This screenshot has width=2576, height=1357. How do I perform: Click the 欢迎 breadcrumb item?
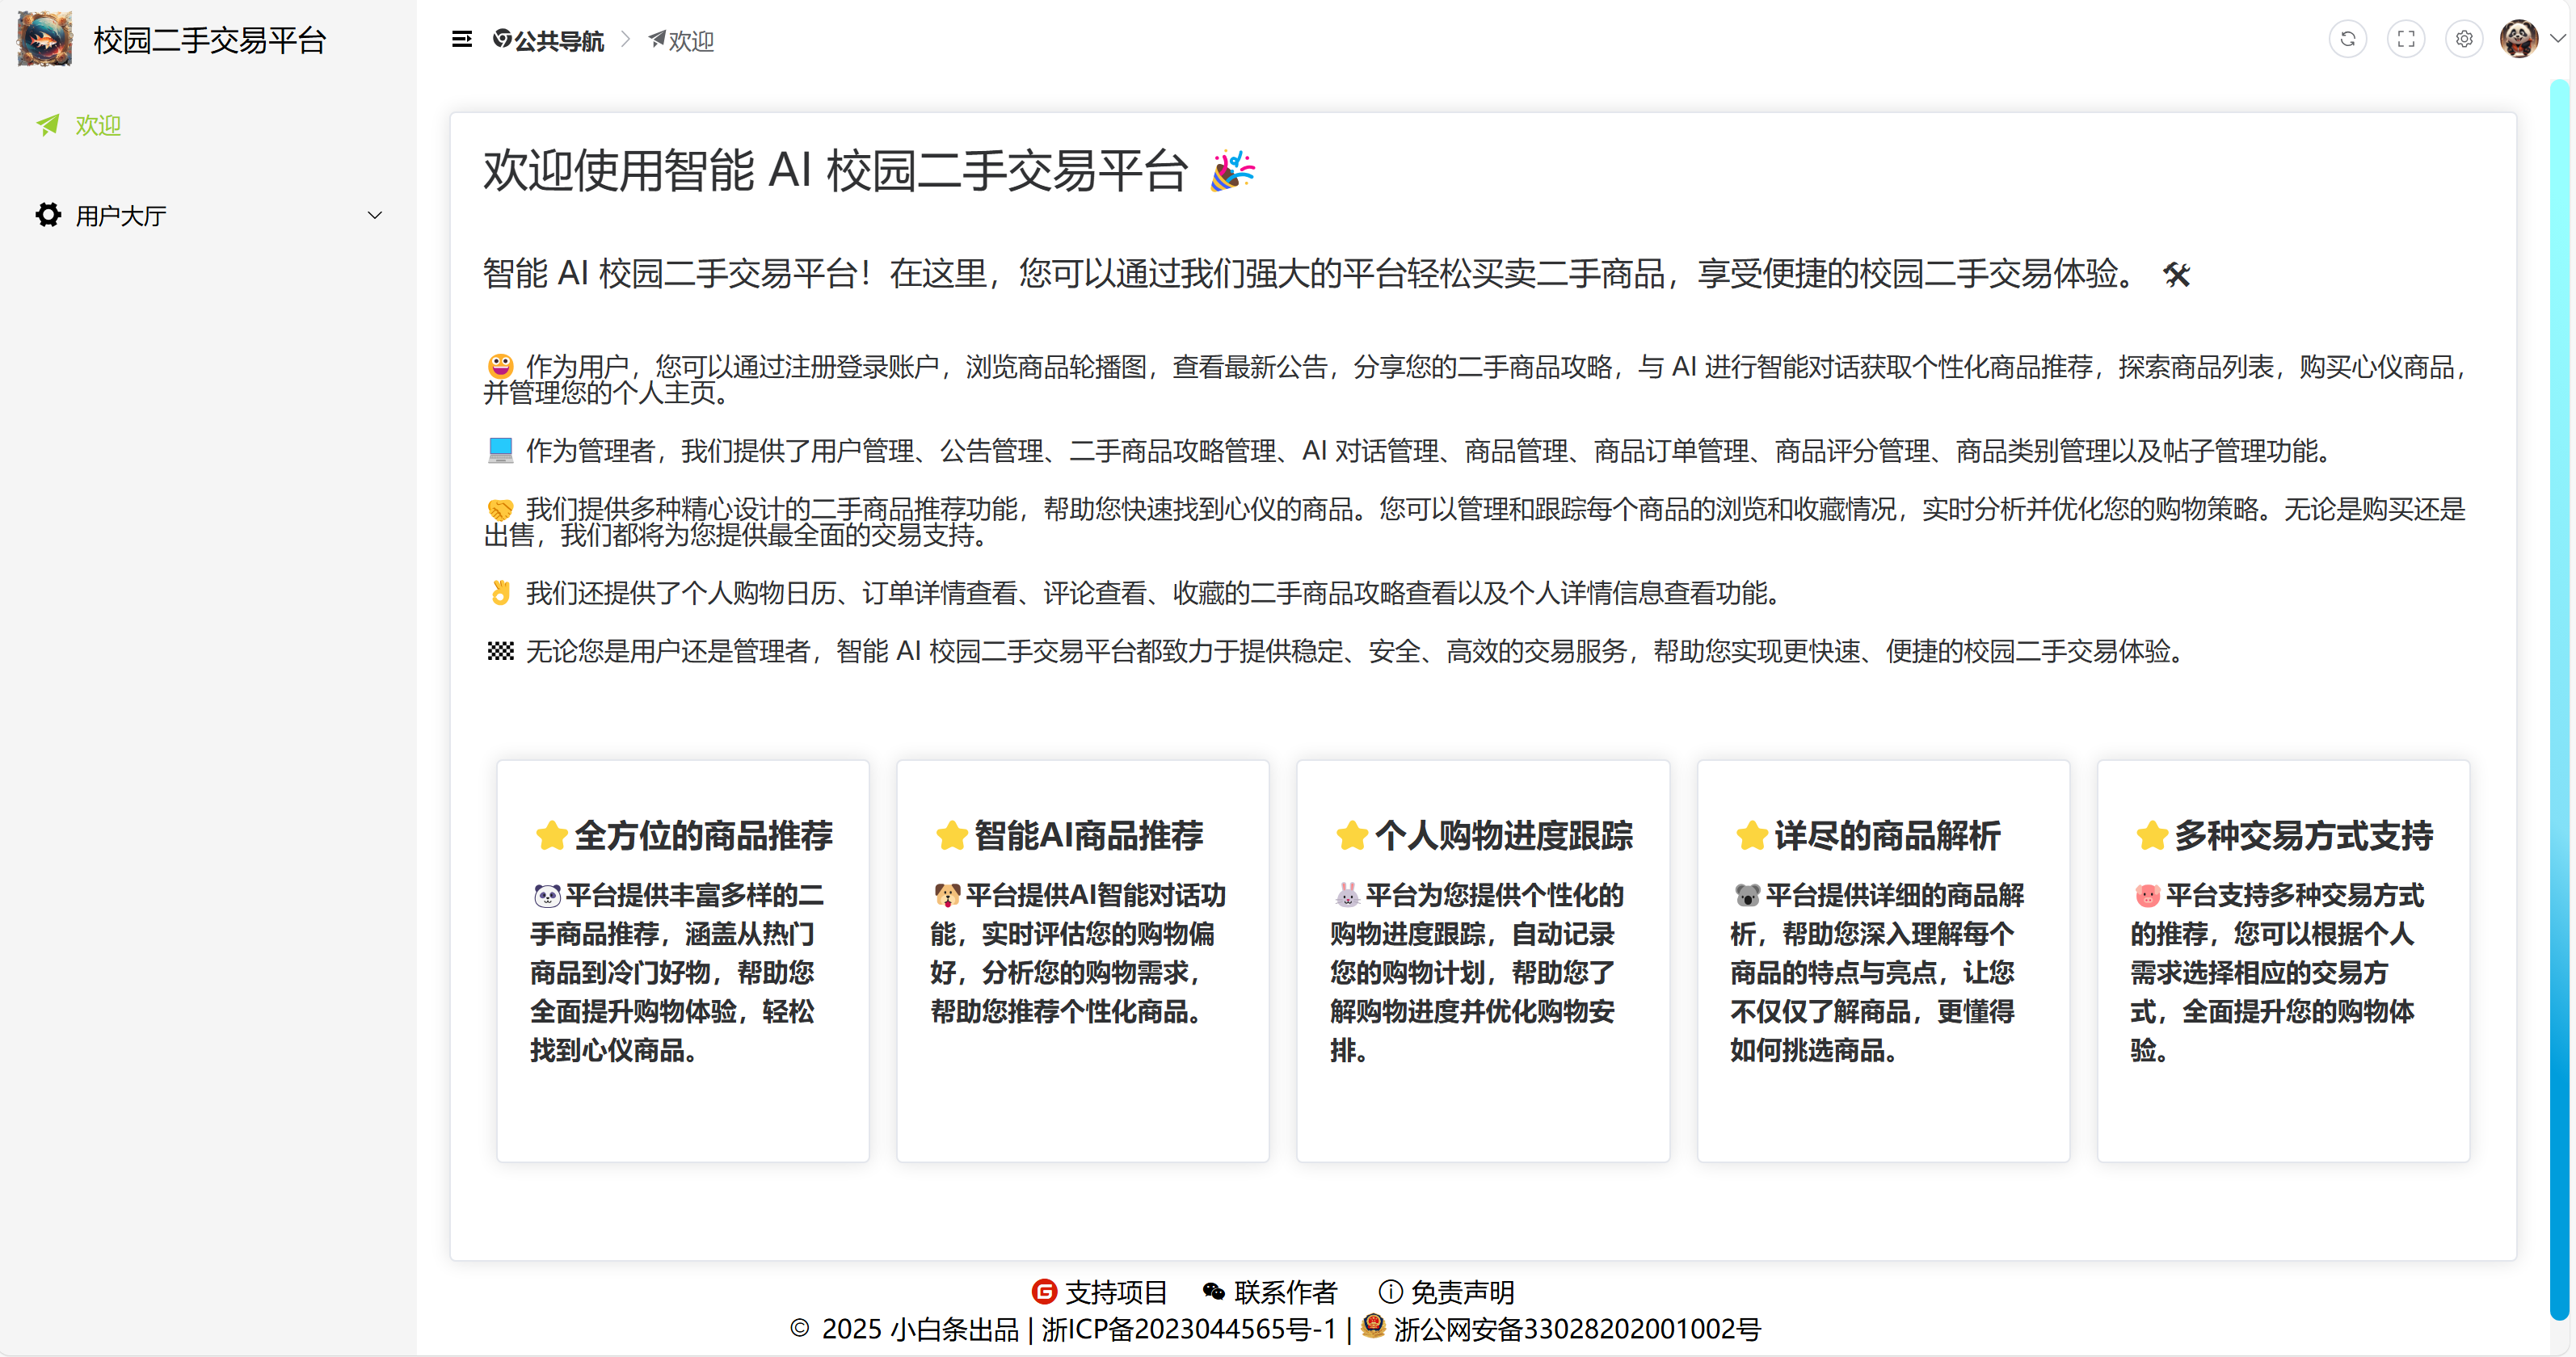tap(690, 41)
